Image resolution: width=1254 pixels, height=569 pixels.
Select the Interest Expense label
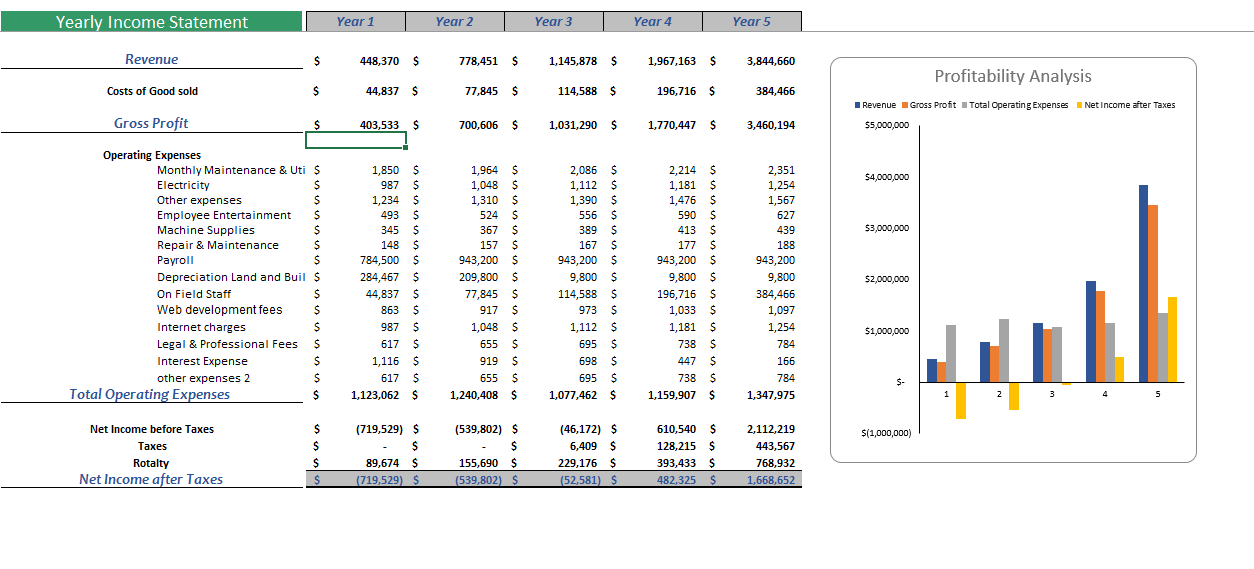point(202,361)
